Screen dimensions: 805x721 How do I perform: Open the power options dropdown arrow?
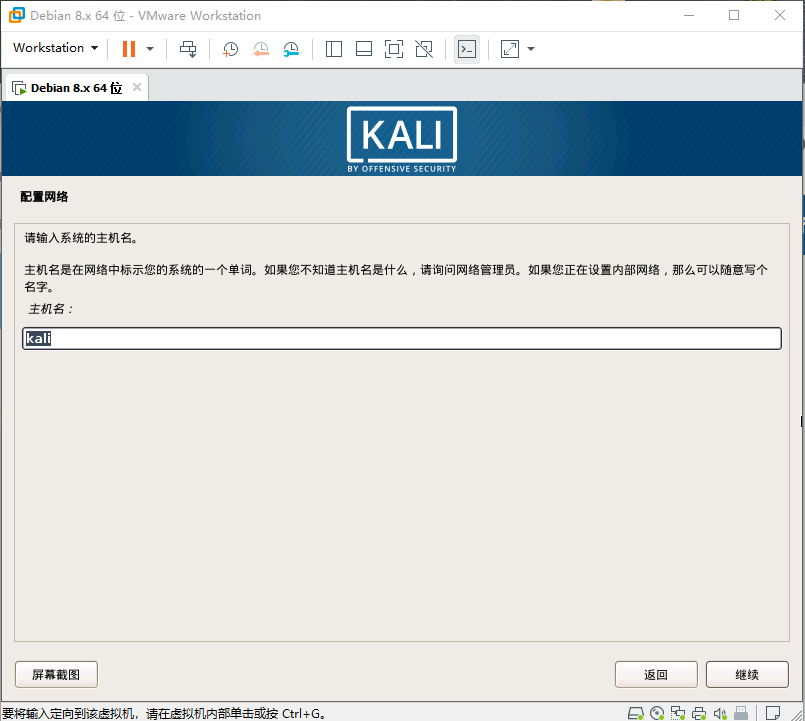coord(150,49)
